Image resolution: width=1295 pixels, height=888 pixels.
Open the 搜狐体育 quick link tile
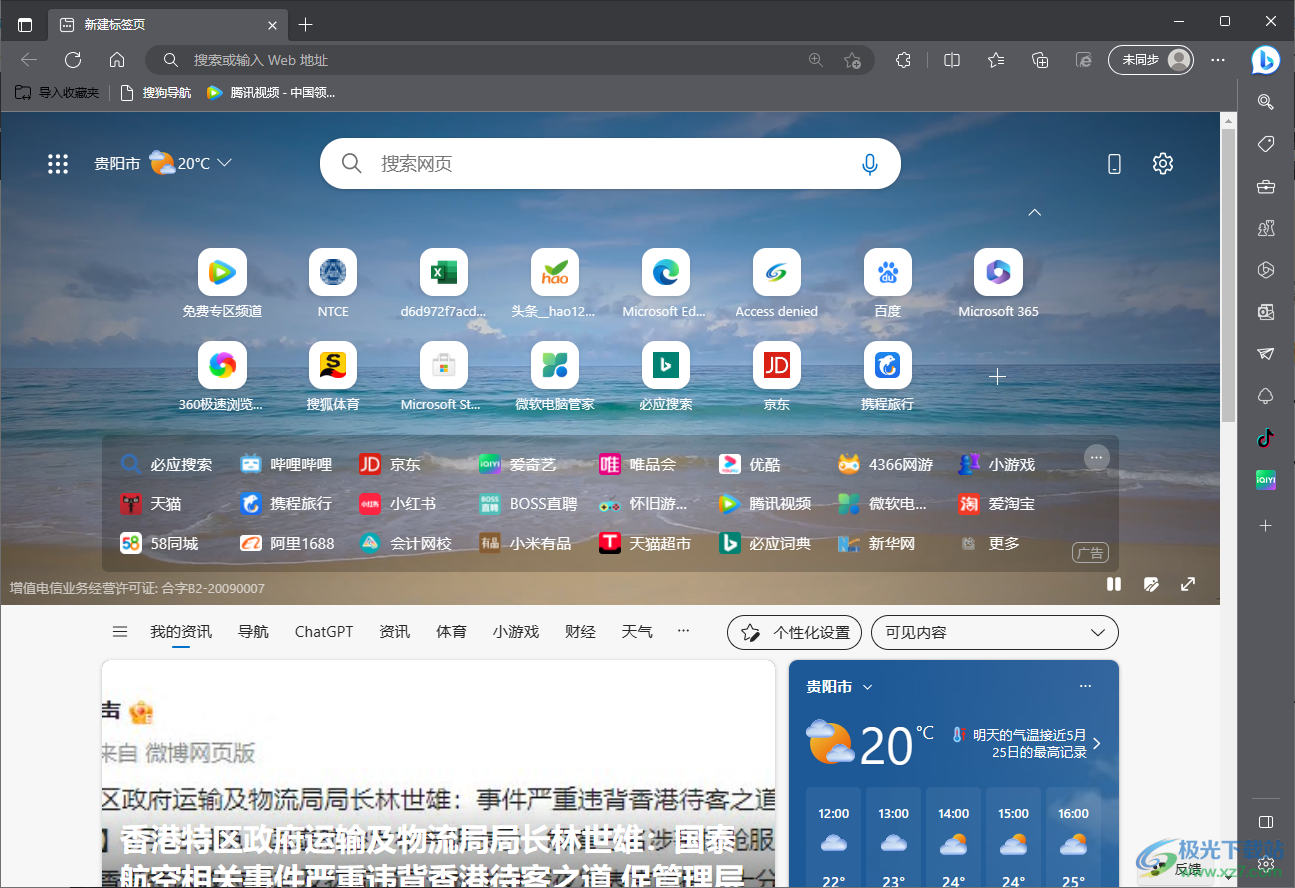tap(333, 377)
